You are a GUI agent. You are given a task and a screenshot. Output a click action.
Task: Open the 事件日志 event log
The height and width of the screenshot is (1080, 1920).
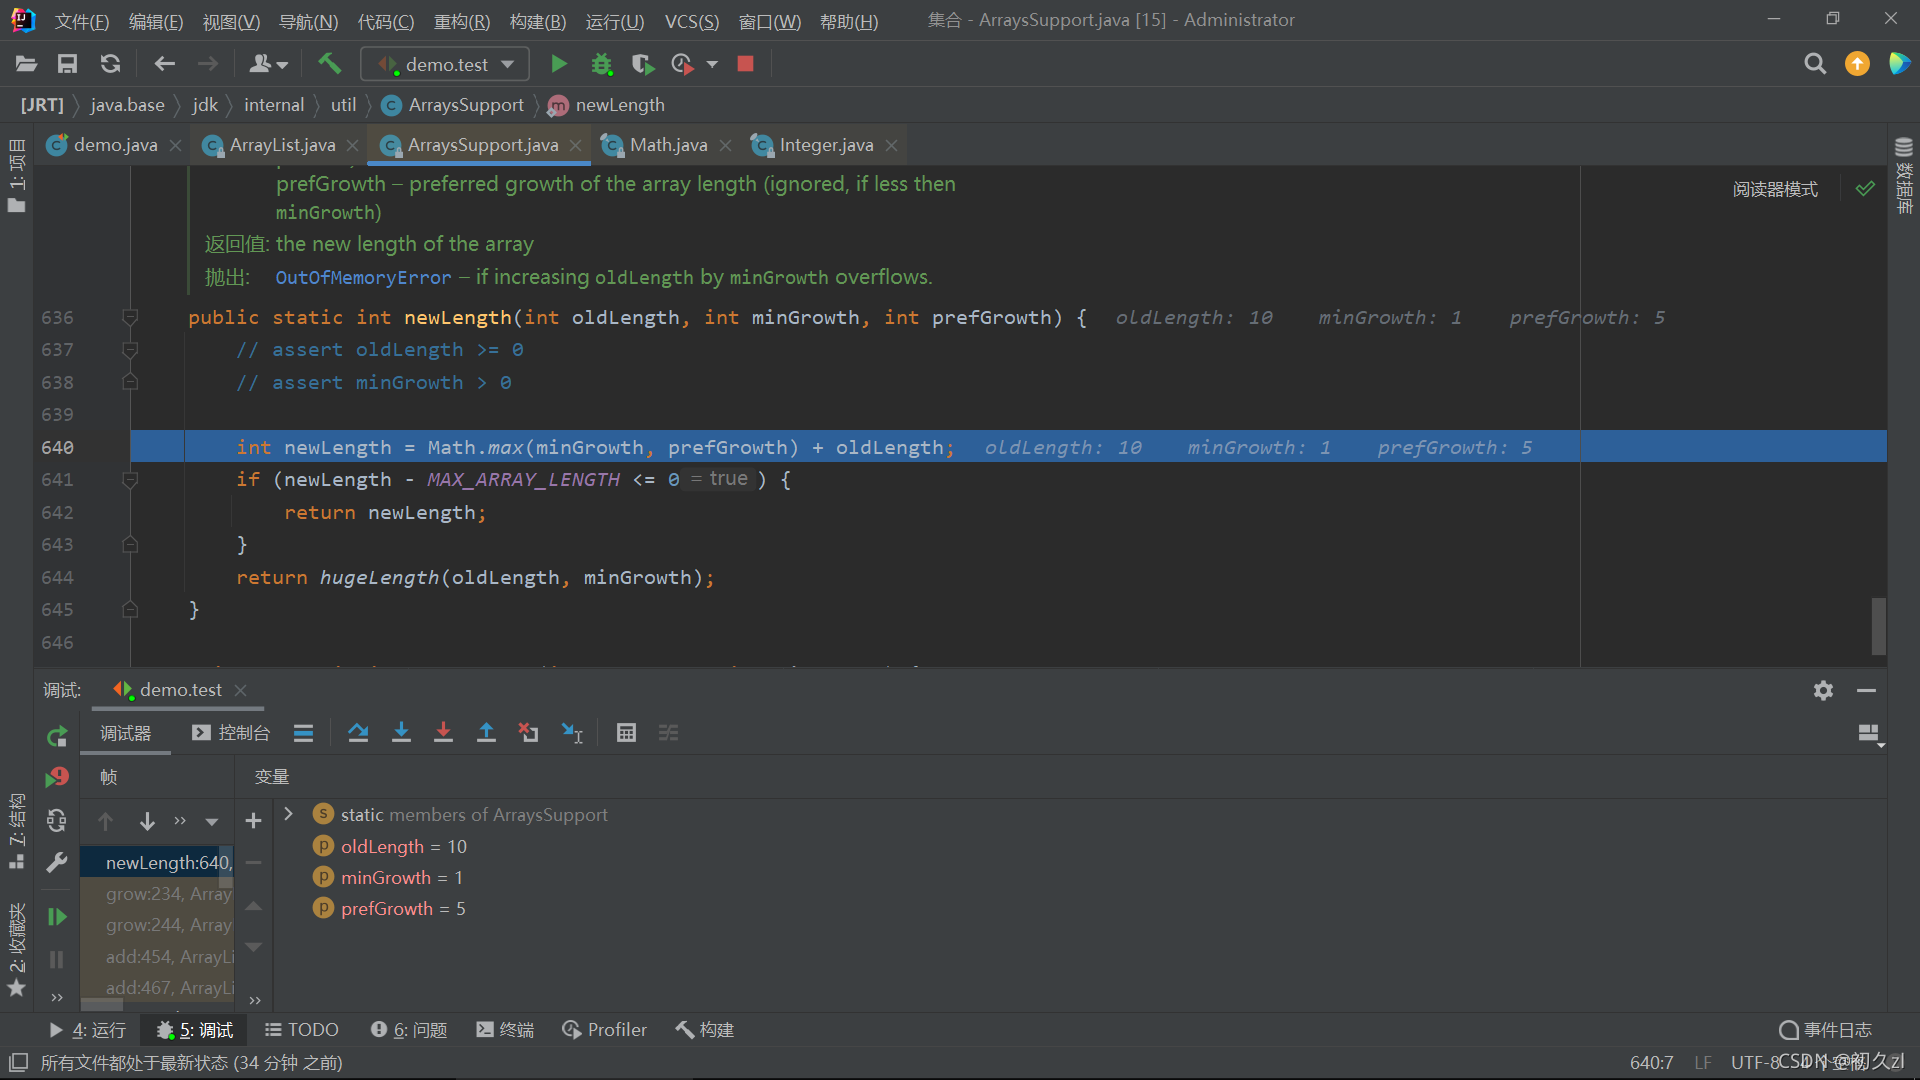click(x=1826, y=1030)
